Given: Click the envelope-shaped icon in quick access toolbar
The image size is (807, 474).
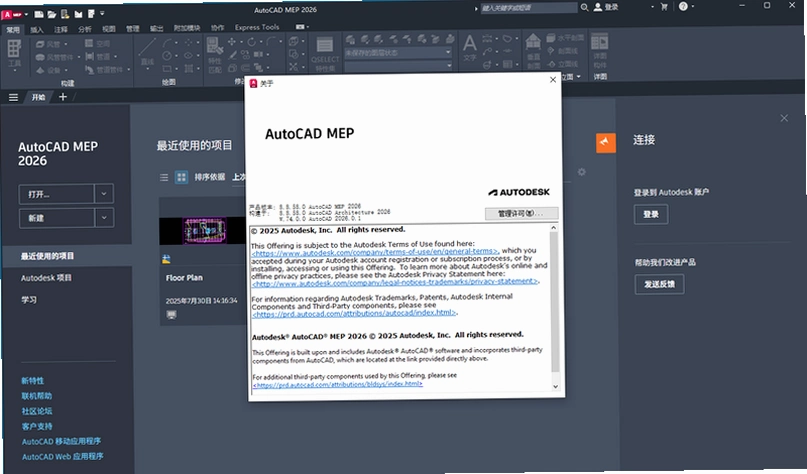Looking at the screenshot, I should (x=78, y=14).
